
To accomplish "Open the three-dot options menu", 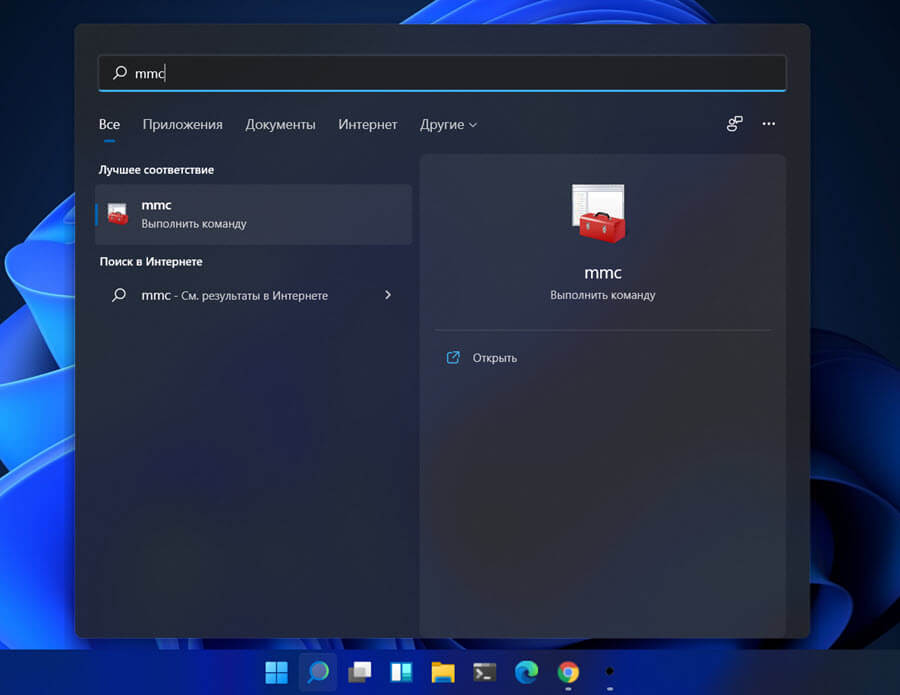I will [769, 123].
